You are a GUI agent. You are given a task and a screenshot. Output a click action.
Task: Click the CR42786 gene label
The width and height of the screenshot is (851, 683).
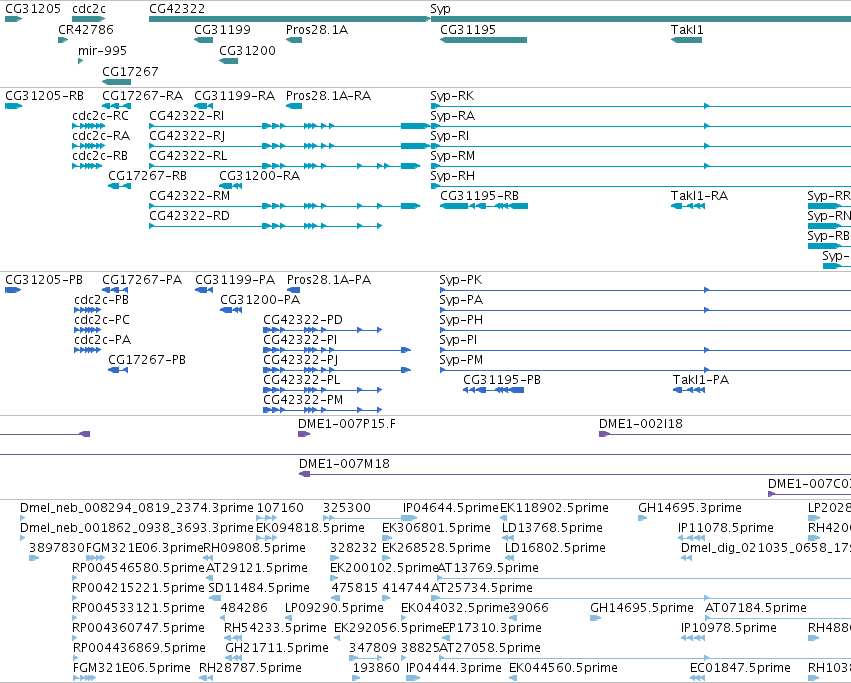click(86, 29)
